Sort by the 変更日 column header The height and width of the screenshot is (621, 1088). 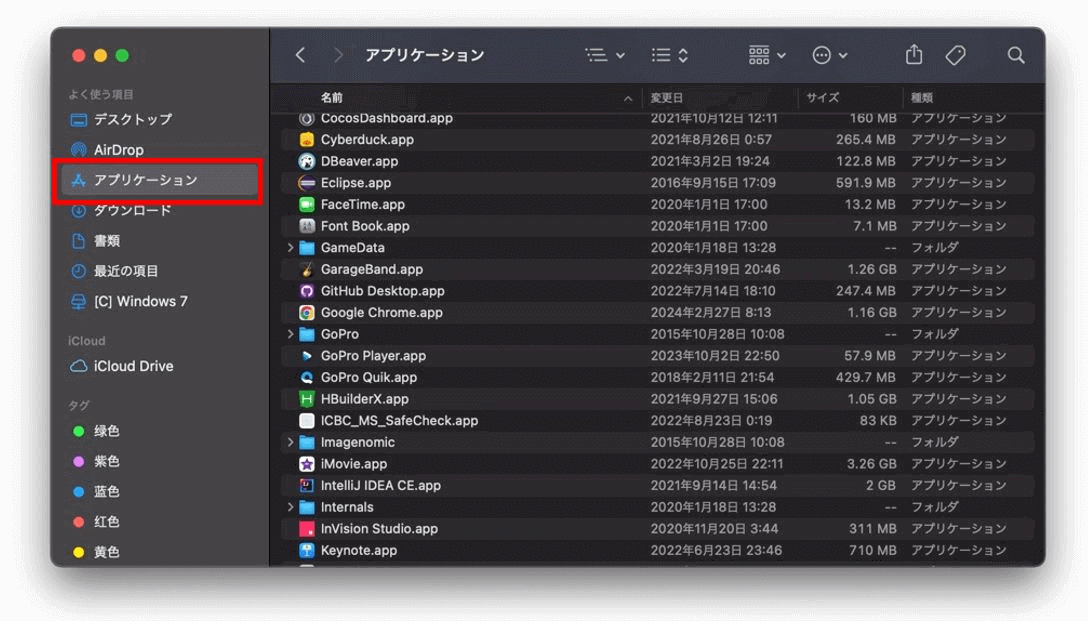coord(666,98)
